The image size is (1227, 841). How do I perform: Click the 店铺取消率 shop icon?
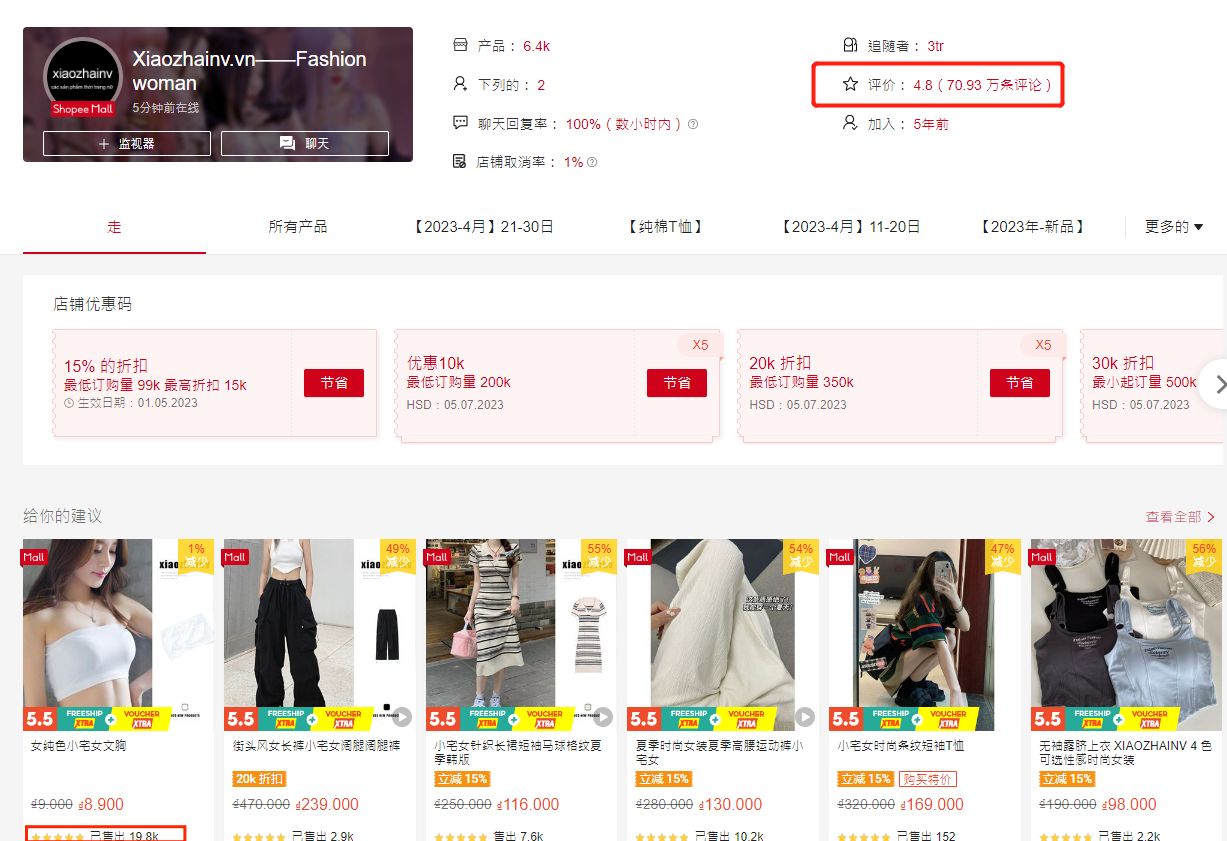[x=461, y=159]
